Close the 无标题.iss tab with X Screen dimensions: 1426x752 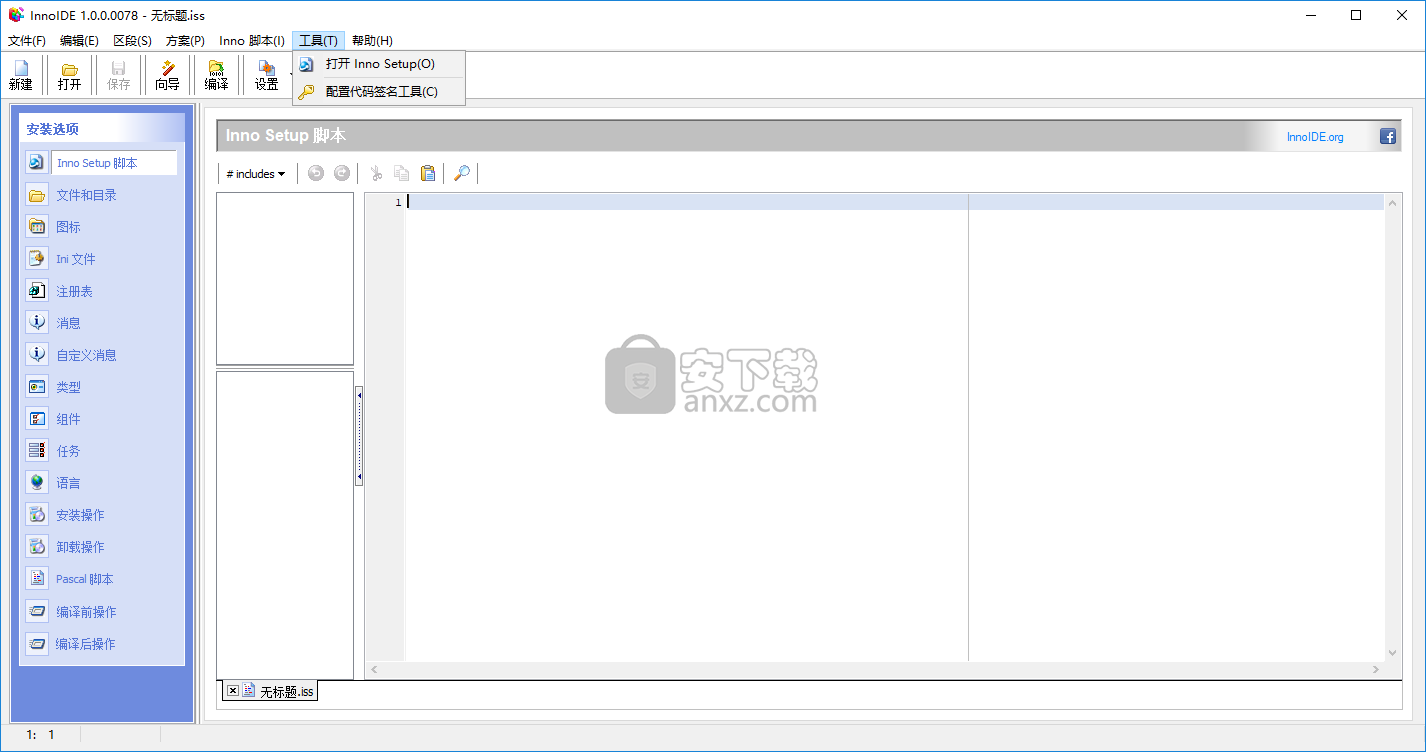pos(232,690)
